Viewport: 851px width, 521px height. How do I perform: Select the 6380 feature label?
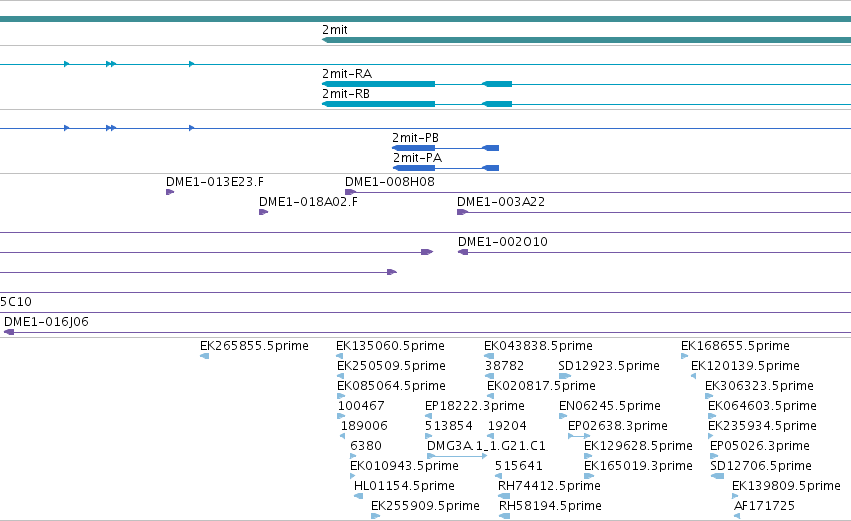366,446
